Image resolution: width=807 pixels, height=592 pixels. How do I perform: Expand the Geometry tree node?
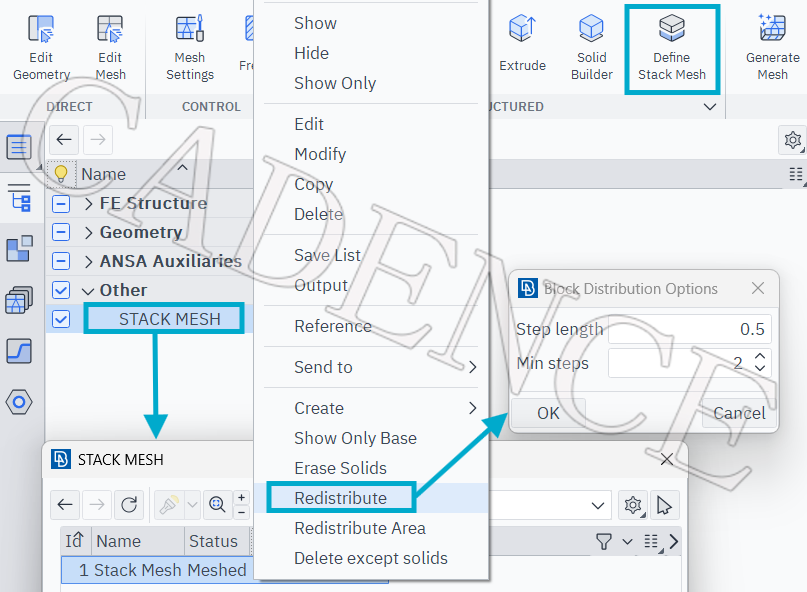click(x=89, y=233)
